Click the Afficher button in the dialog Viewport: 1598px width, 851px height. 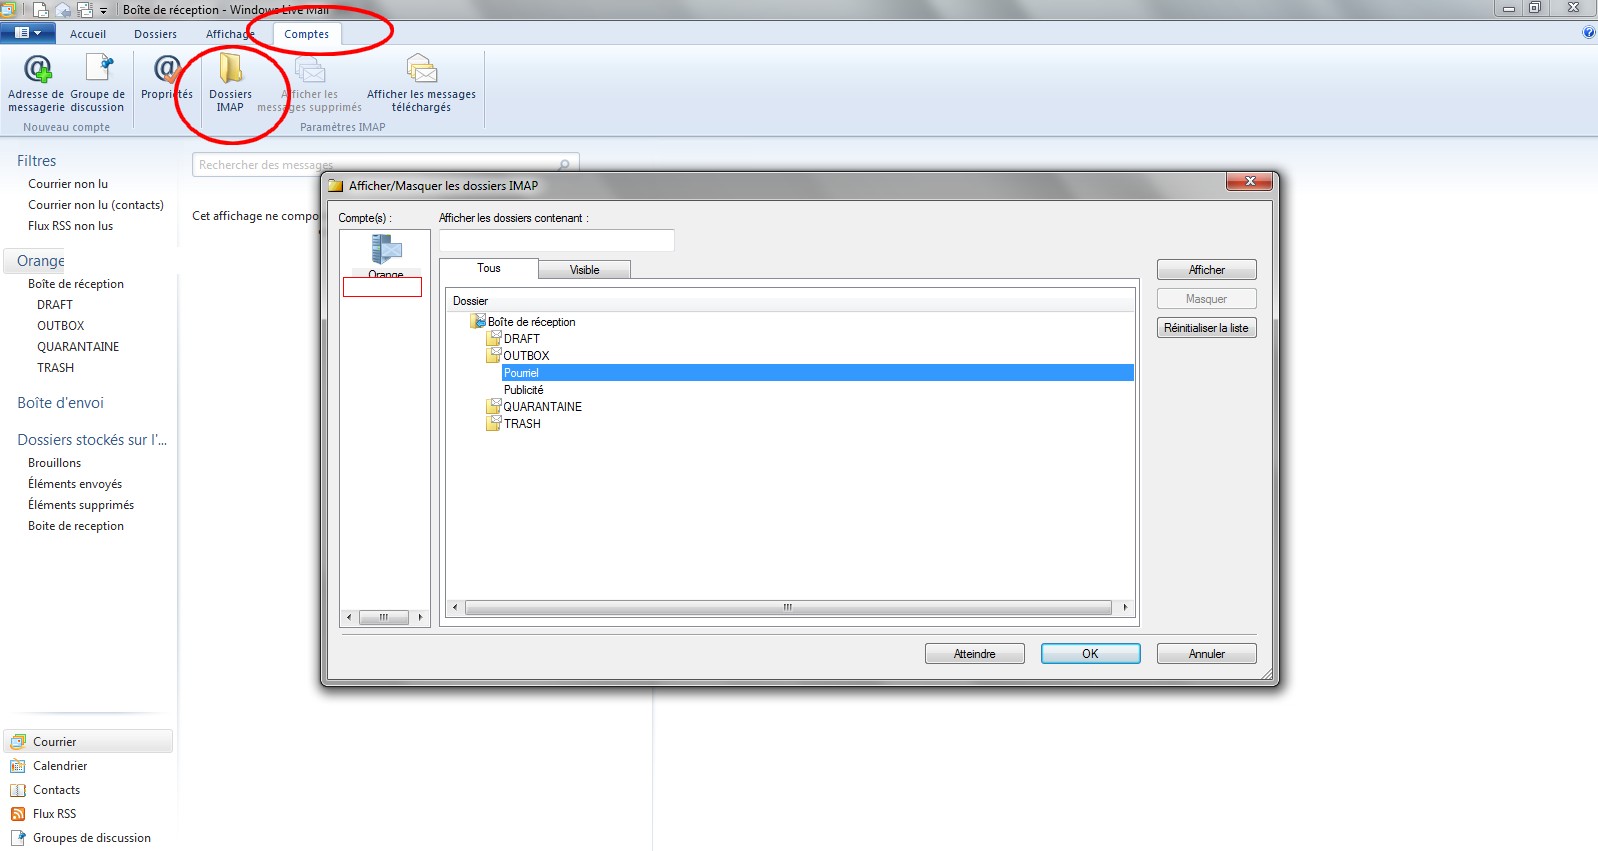pyautogui.click(x=1207, y=270)
